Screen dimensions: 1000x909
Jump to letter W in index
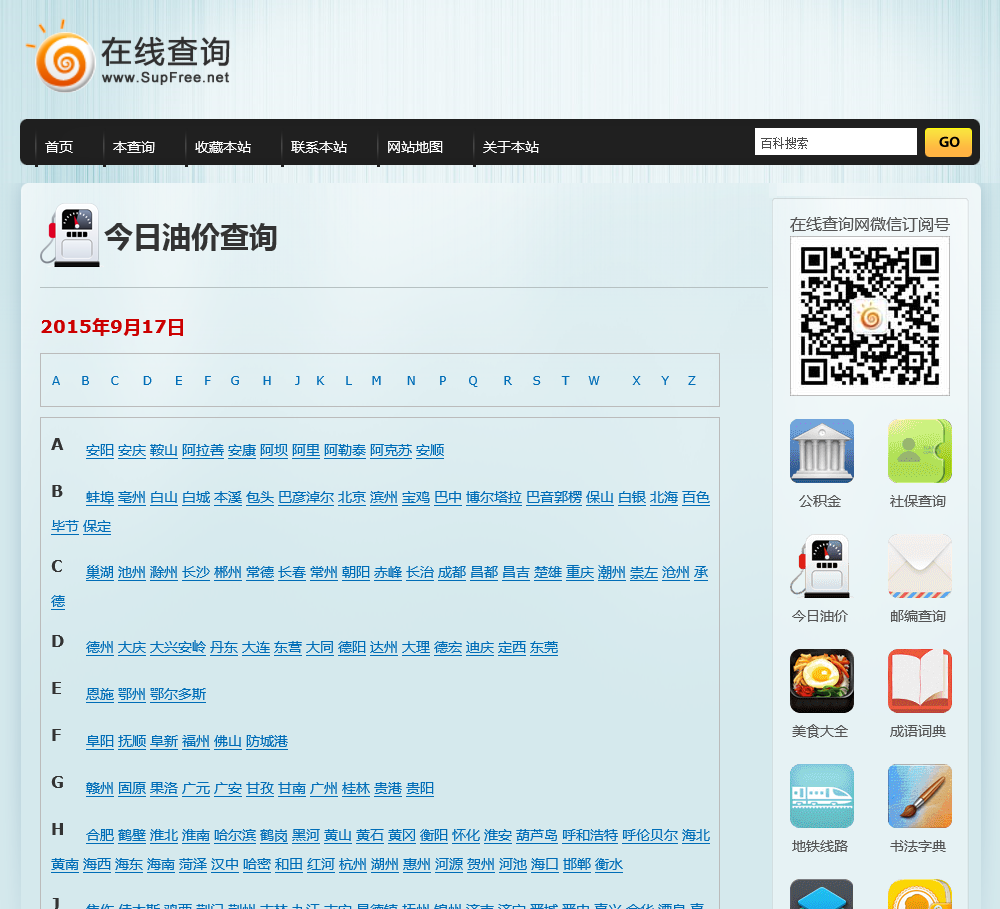(x=594, y=381)
